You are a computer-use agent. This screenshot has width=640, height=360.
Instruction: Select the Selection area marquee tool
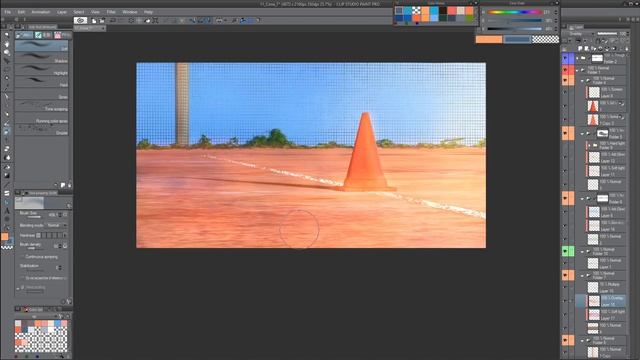tap(7, 70)
